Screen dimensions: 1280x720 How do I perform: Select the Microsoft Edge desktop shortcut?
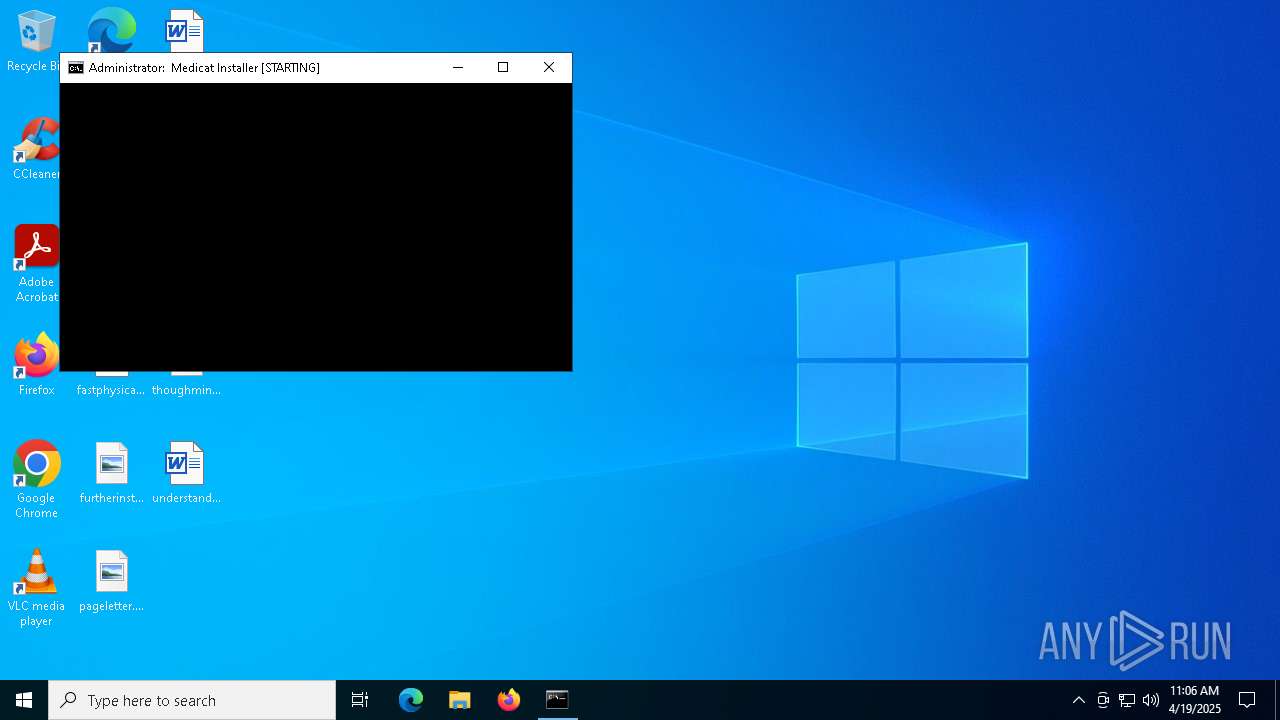point(111,30)
